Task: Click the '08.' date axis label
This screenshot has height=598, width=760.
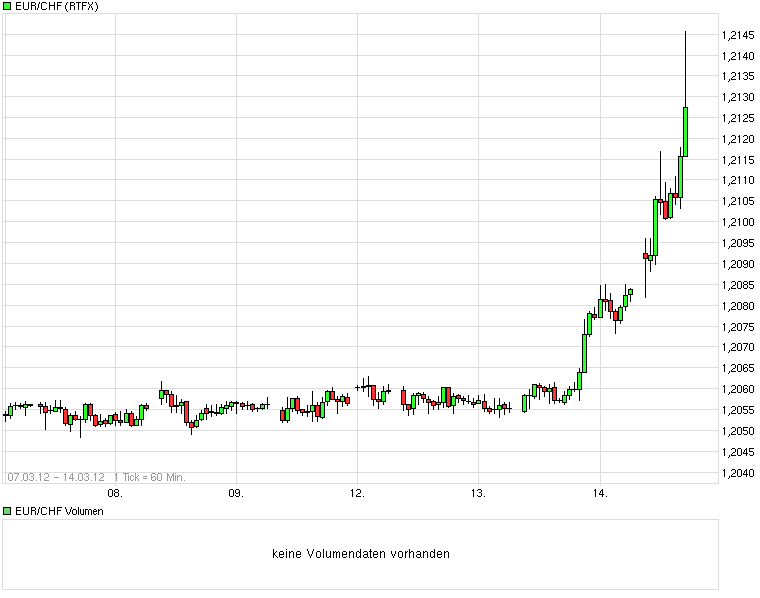Action: [x=115, y=493]
